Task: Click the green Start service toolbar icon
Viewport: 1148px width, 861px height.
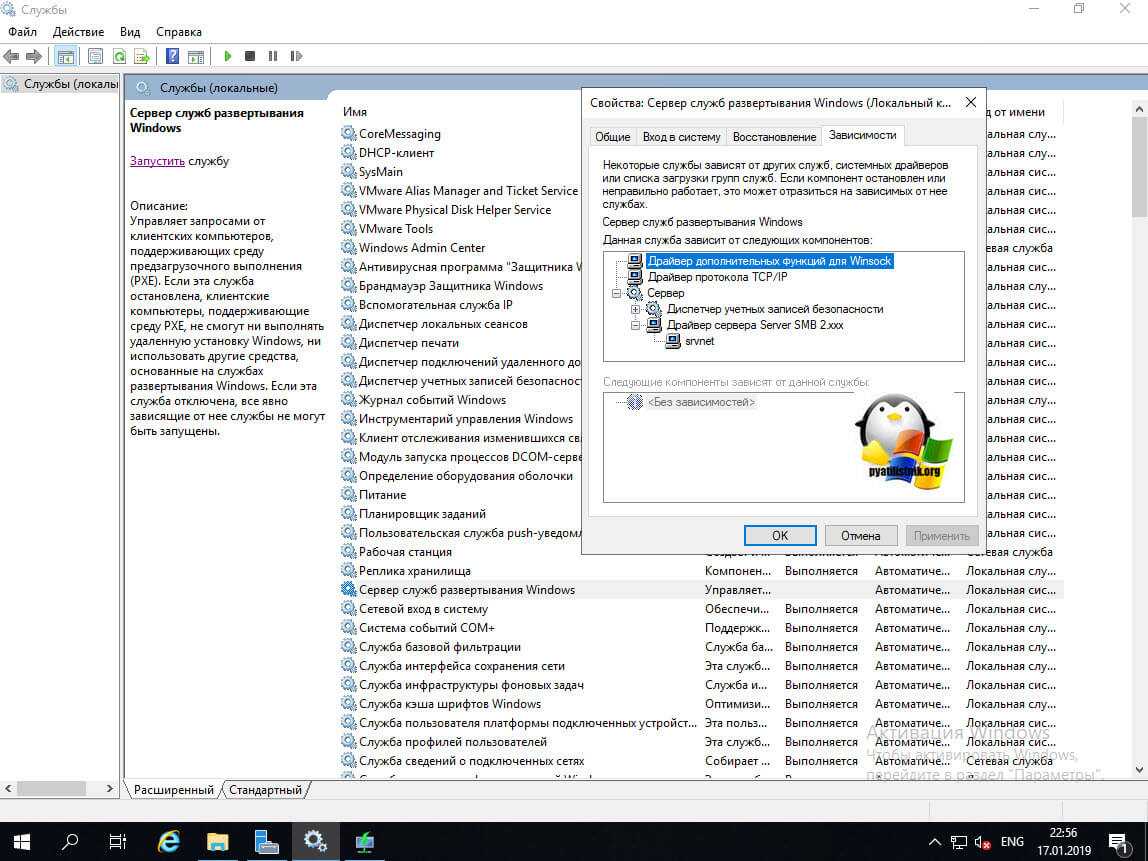Action: 228,57
